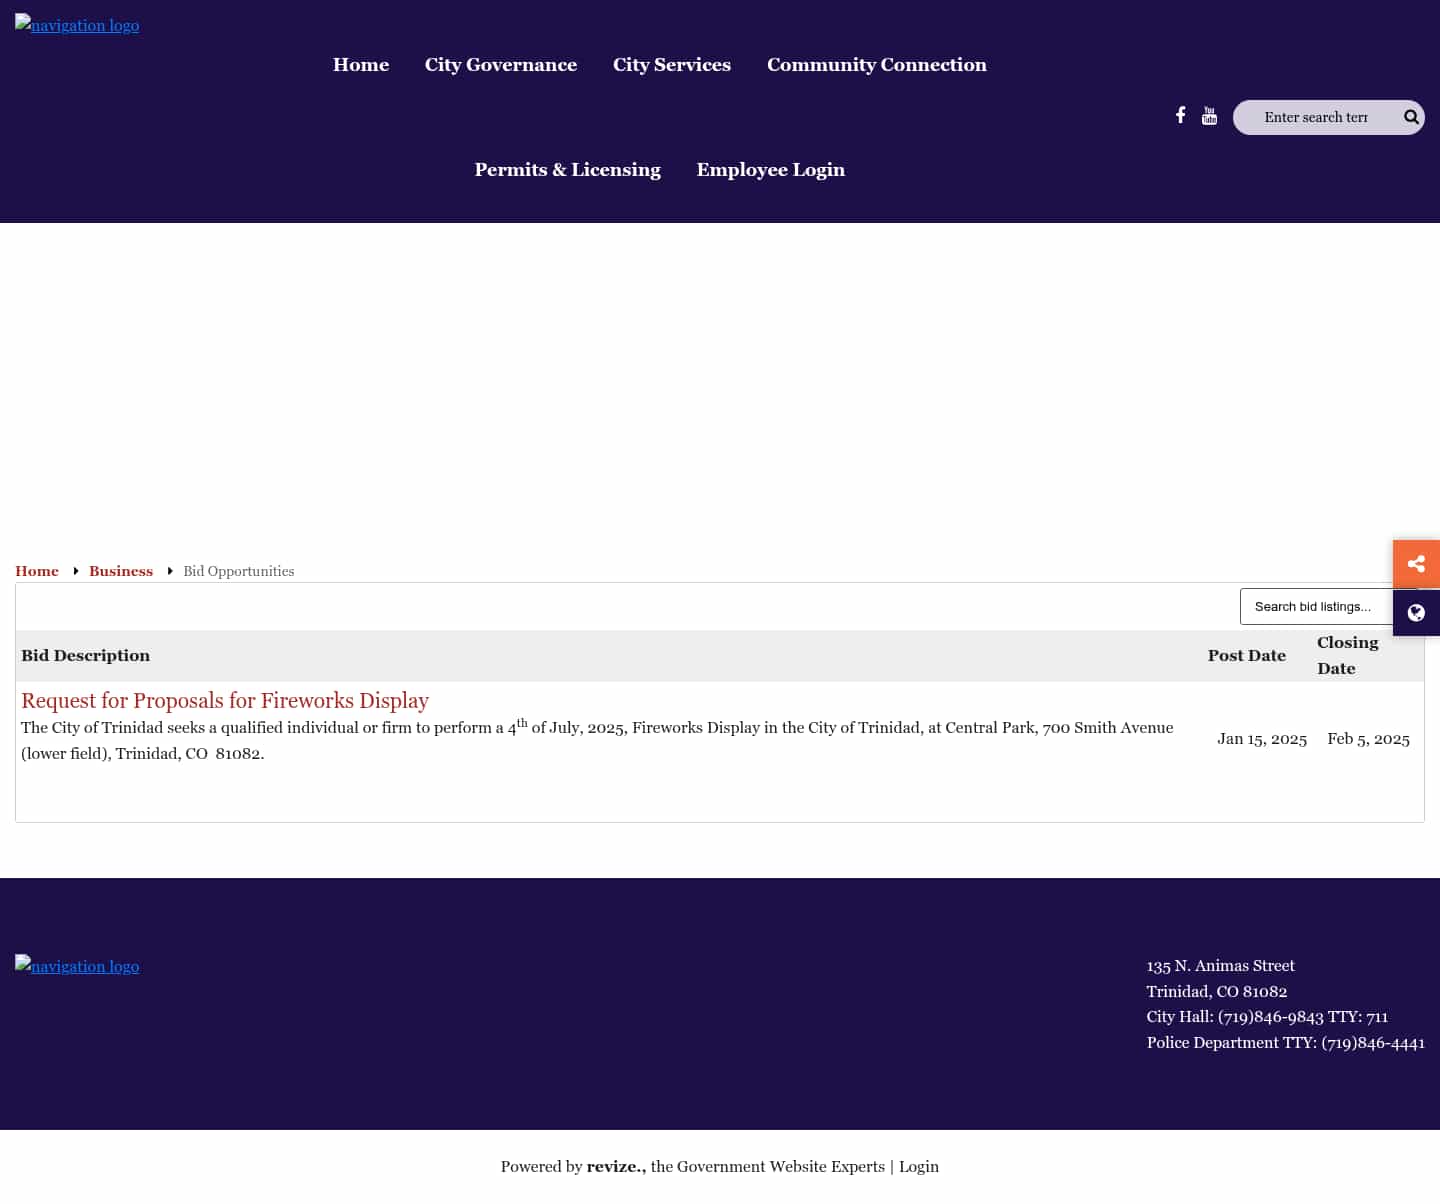
Task: Open the globe translate button
Action: pos(1416,613)
